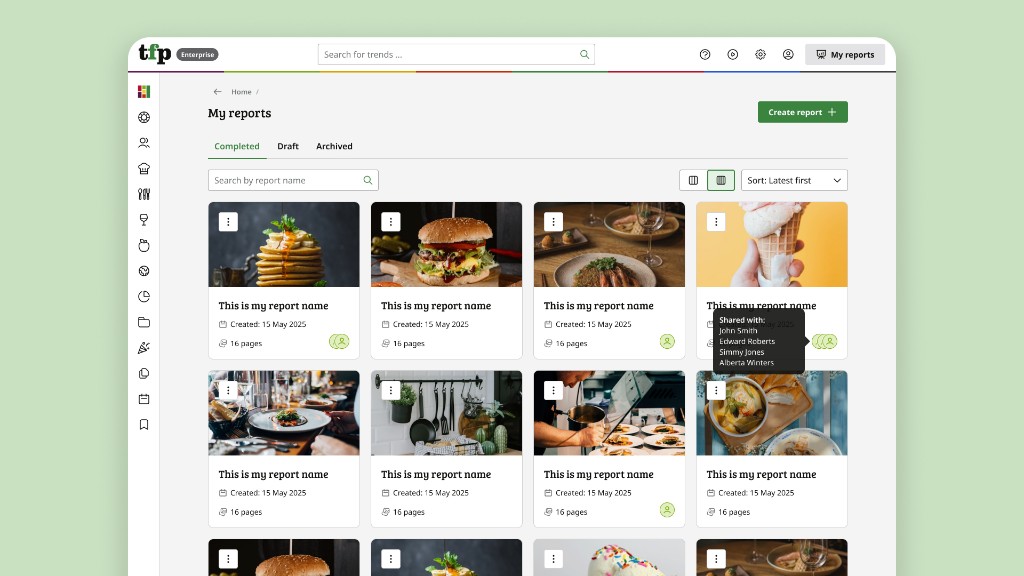Click shared avatars on the ice cream card

825,342
